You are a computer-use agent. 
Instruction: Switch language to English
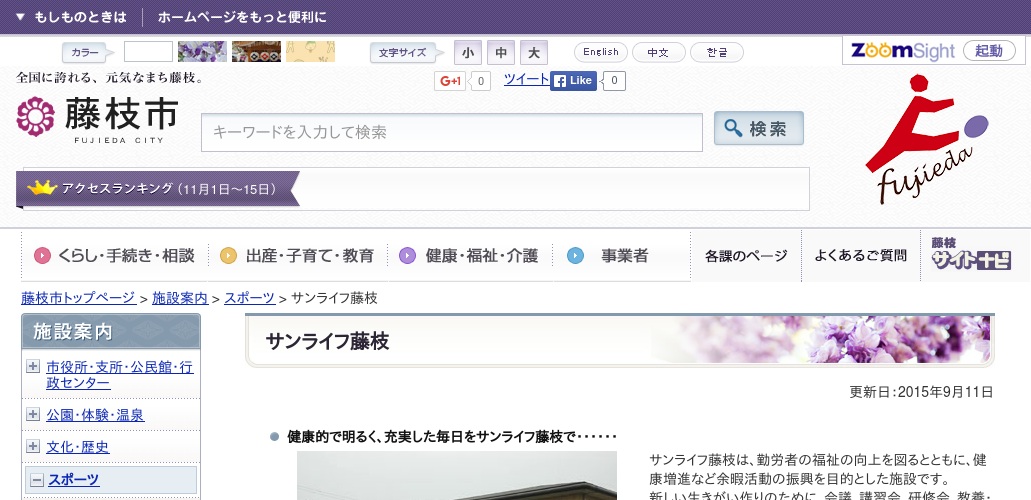(x=601, y=52)
